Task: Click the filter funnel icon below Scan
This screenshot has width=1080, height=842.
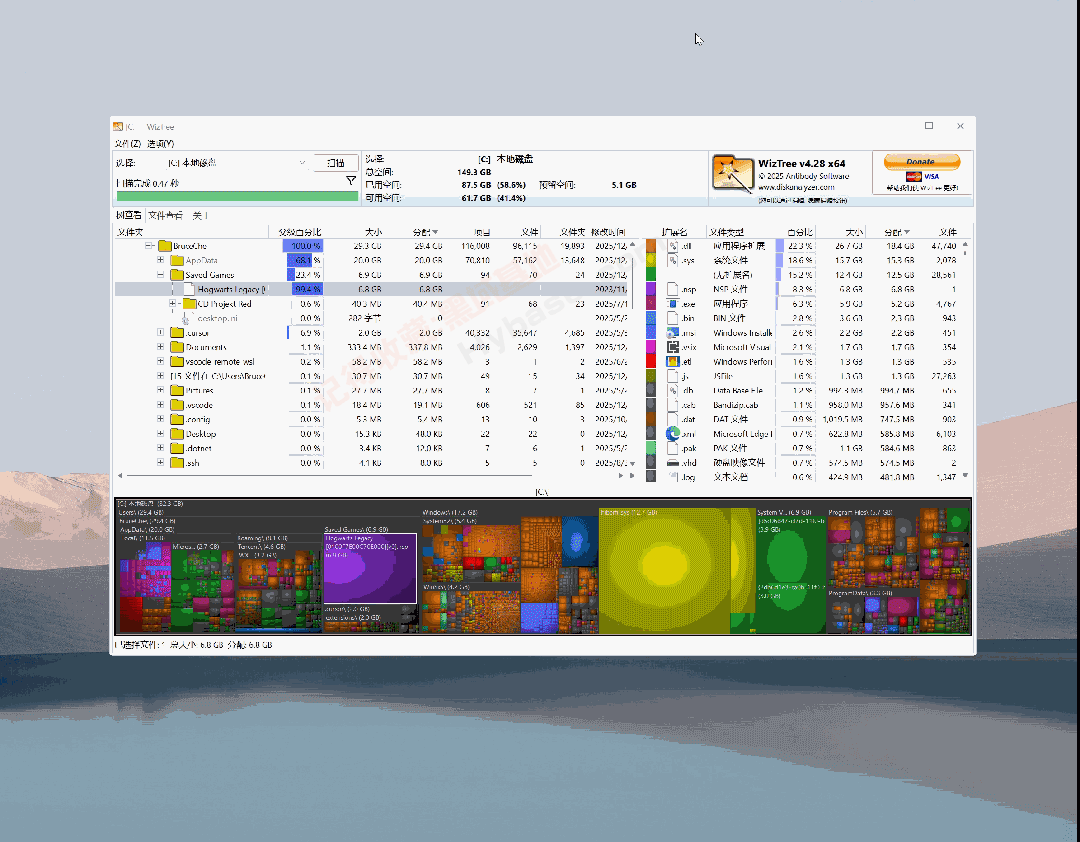Action: pyautogui.click(x=351, y=180)
